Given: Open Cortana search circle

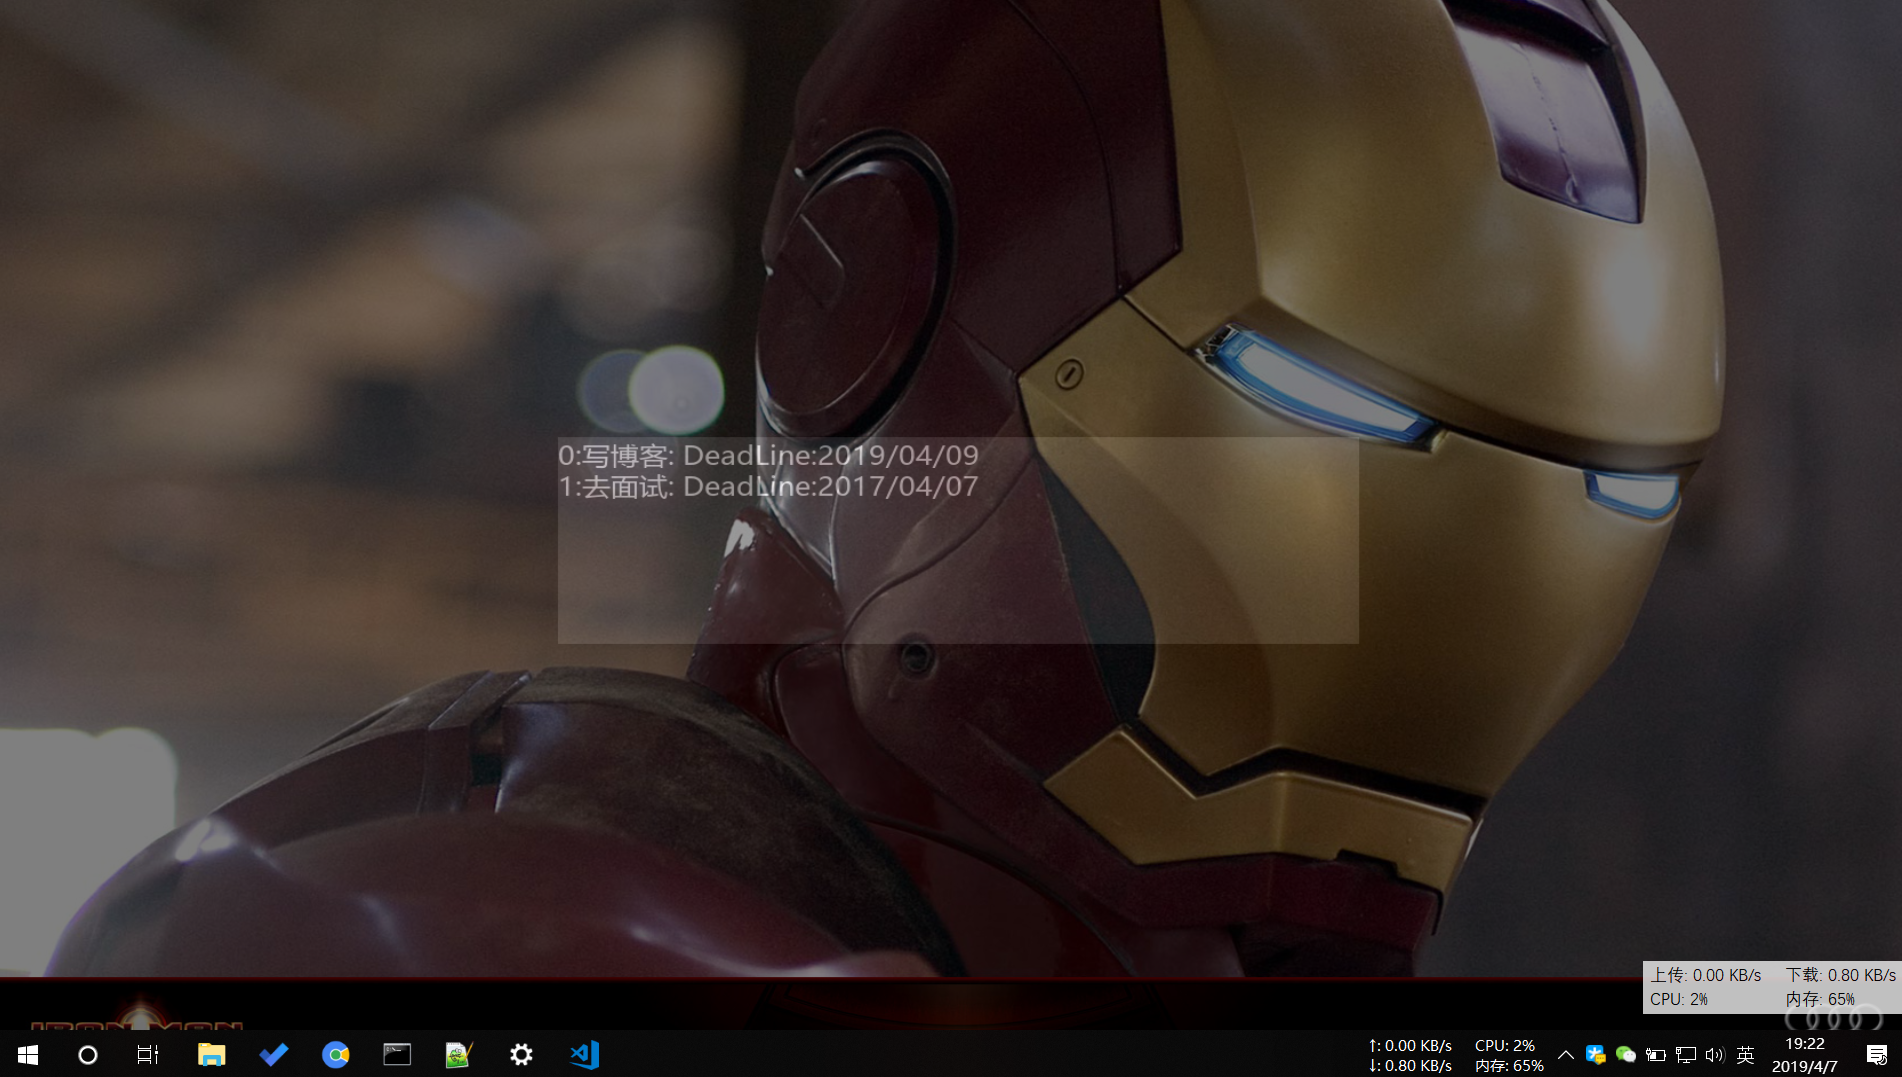Looking at the screenshot, I should [88, 1054].
